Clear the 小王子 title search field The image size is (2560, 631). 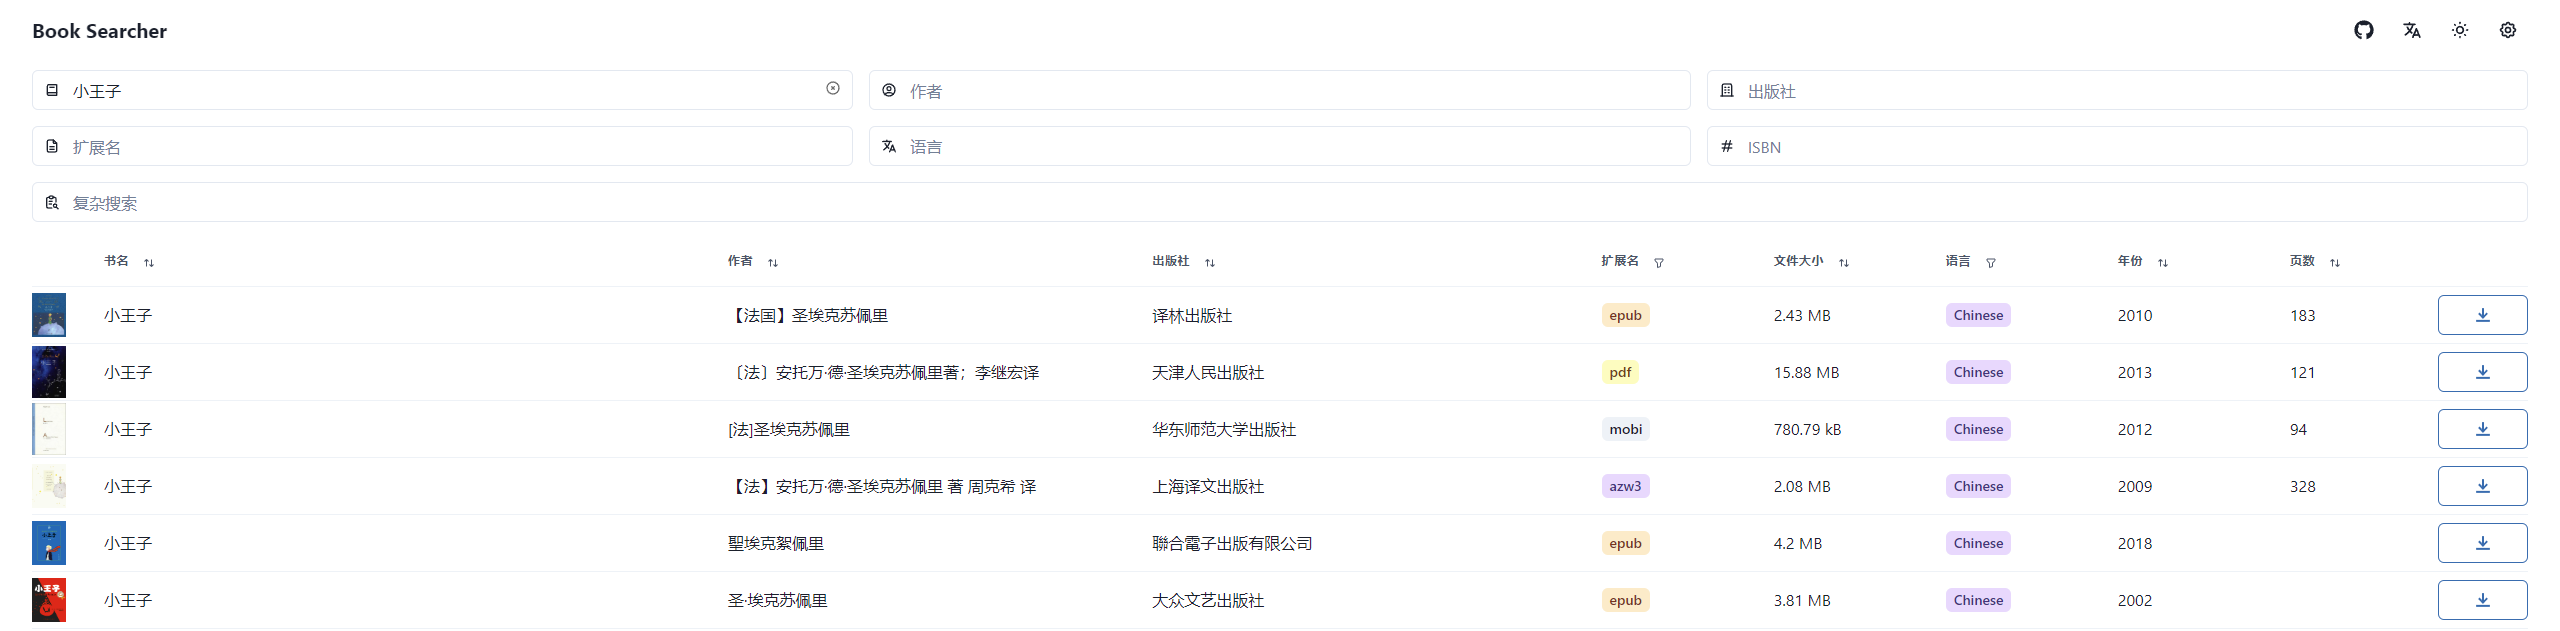[832, 89]
